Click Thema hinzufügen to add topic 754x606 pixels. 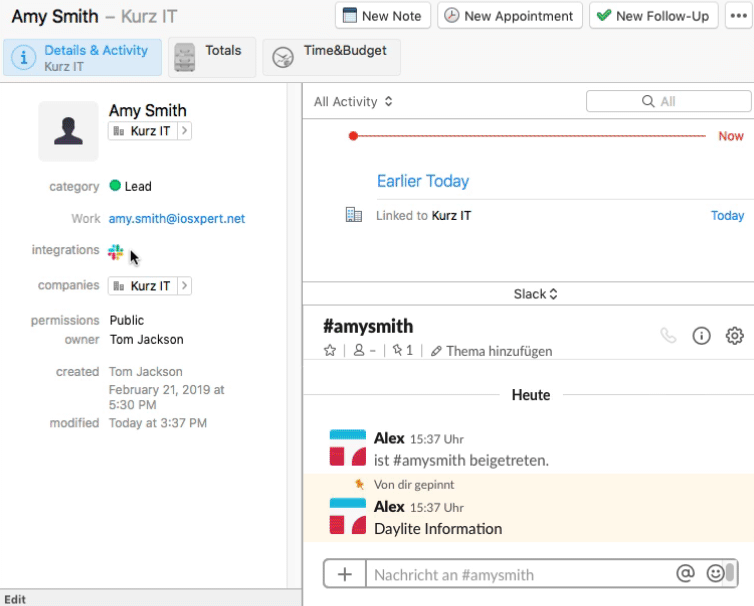491,351
